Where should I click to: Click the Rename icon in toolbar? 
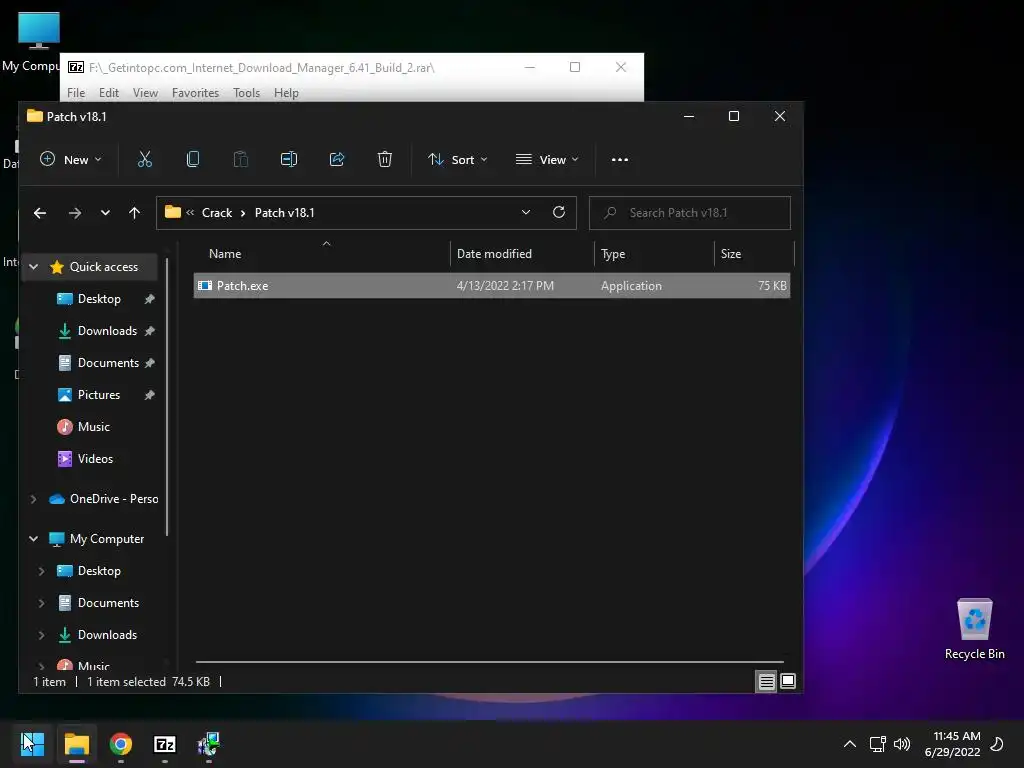289,159
